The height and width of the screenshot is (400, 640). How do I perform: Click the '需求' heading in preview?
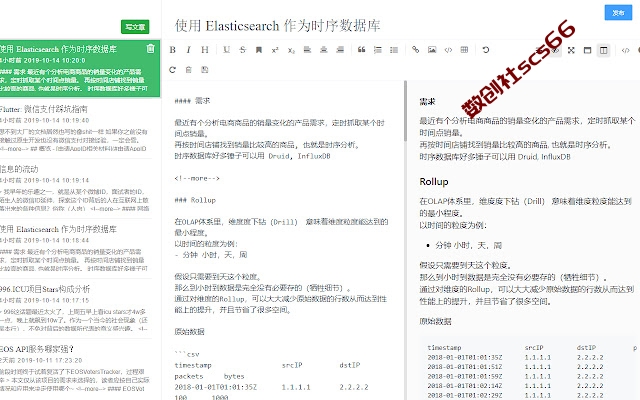[x=427, y=102]
